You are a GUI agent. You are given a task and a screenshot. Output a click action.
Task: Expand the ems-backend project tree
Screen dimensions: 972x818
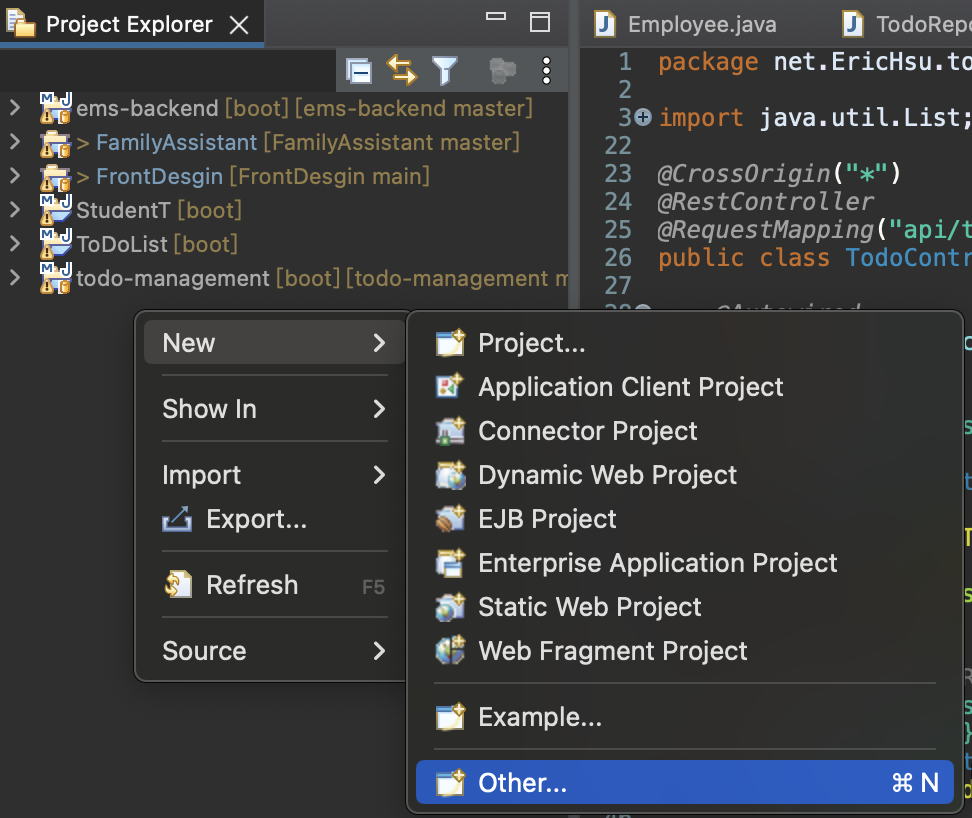click(x=14, y=108)
